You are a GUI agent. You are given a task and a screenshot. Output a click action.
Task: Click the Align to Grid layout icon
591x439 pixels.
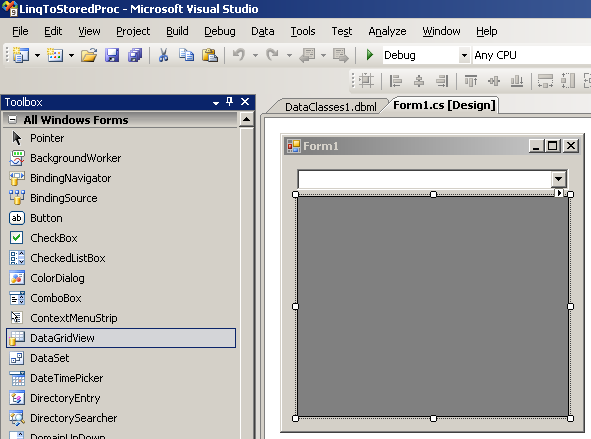coord(366,81)
